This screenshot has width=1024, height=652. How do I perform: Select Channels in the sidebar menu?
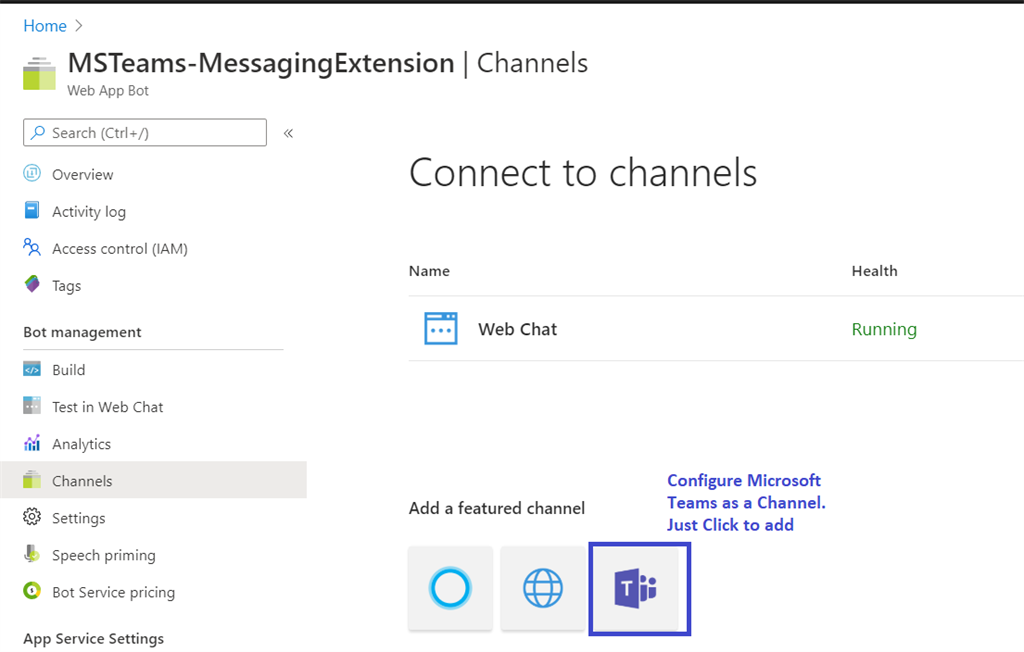tap(81, 480)
